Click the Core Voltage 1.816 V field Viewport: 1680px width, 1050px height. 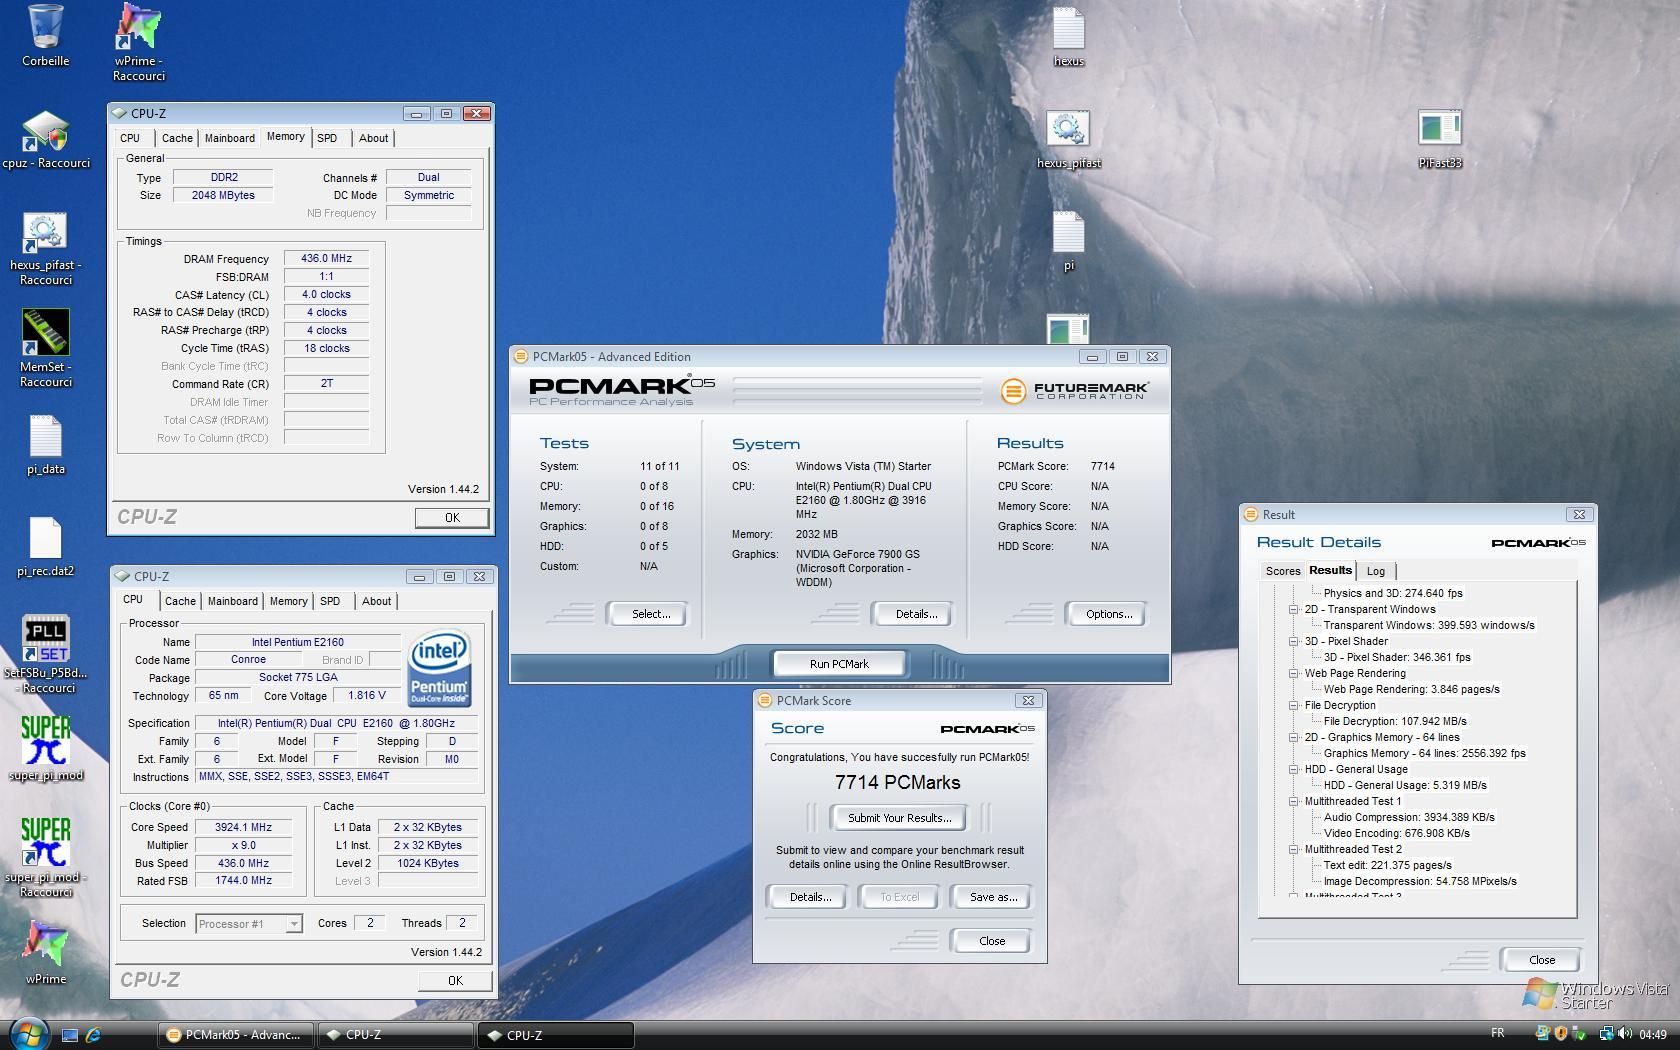pos(366,696)
